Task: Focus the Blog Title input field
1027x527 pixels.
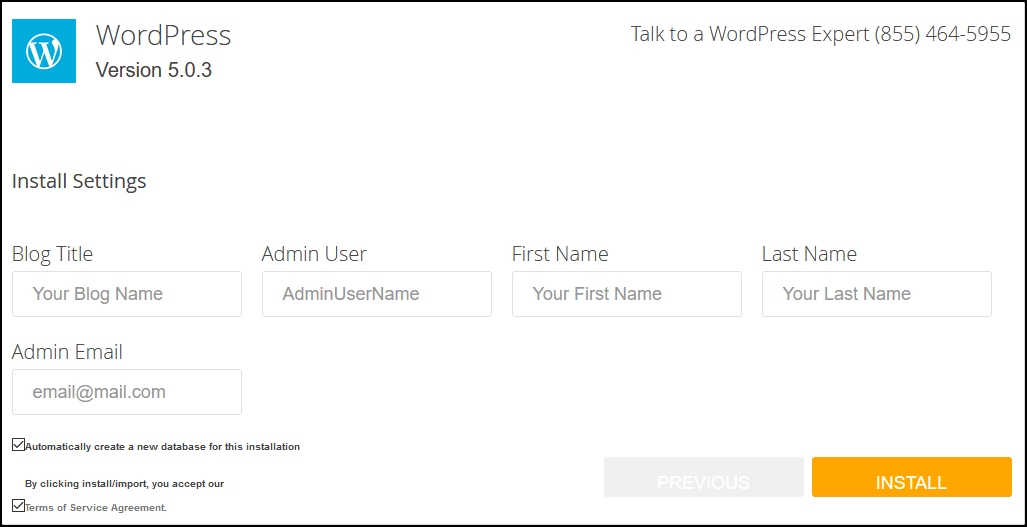Action: point(127,294)
